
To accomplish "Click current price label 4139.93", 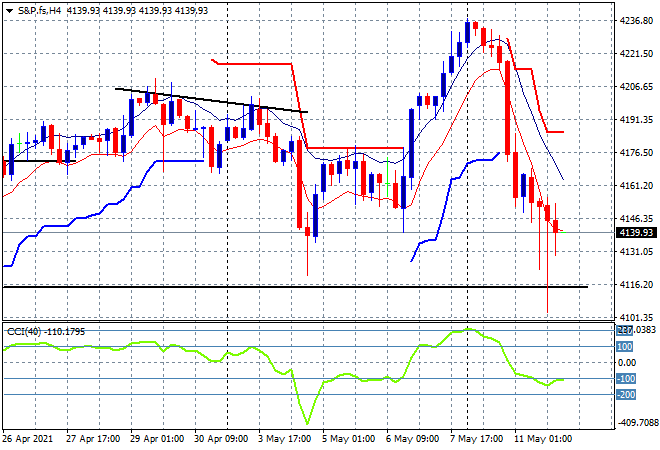I will tap(636, 232).
